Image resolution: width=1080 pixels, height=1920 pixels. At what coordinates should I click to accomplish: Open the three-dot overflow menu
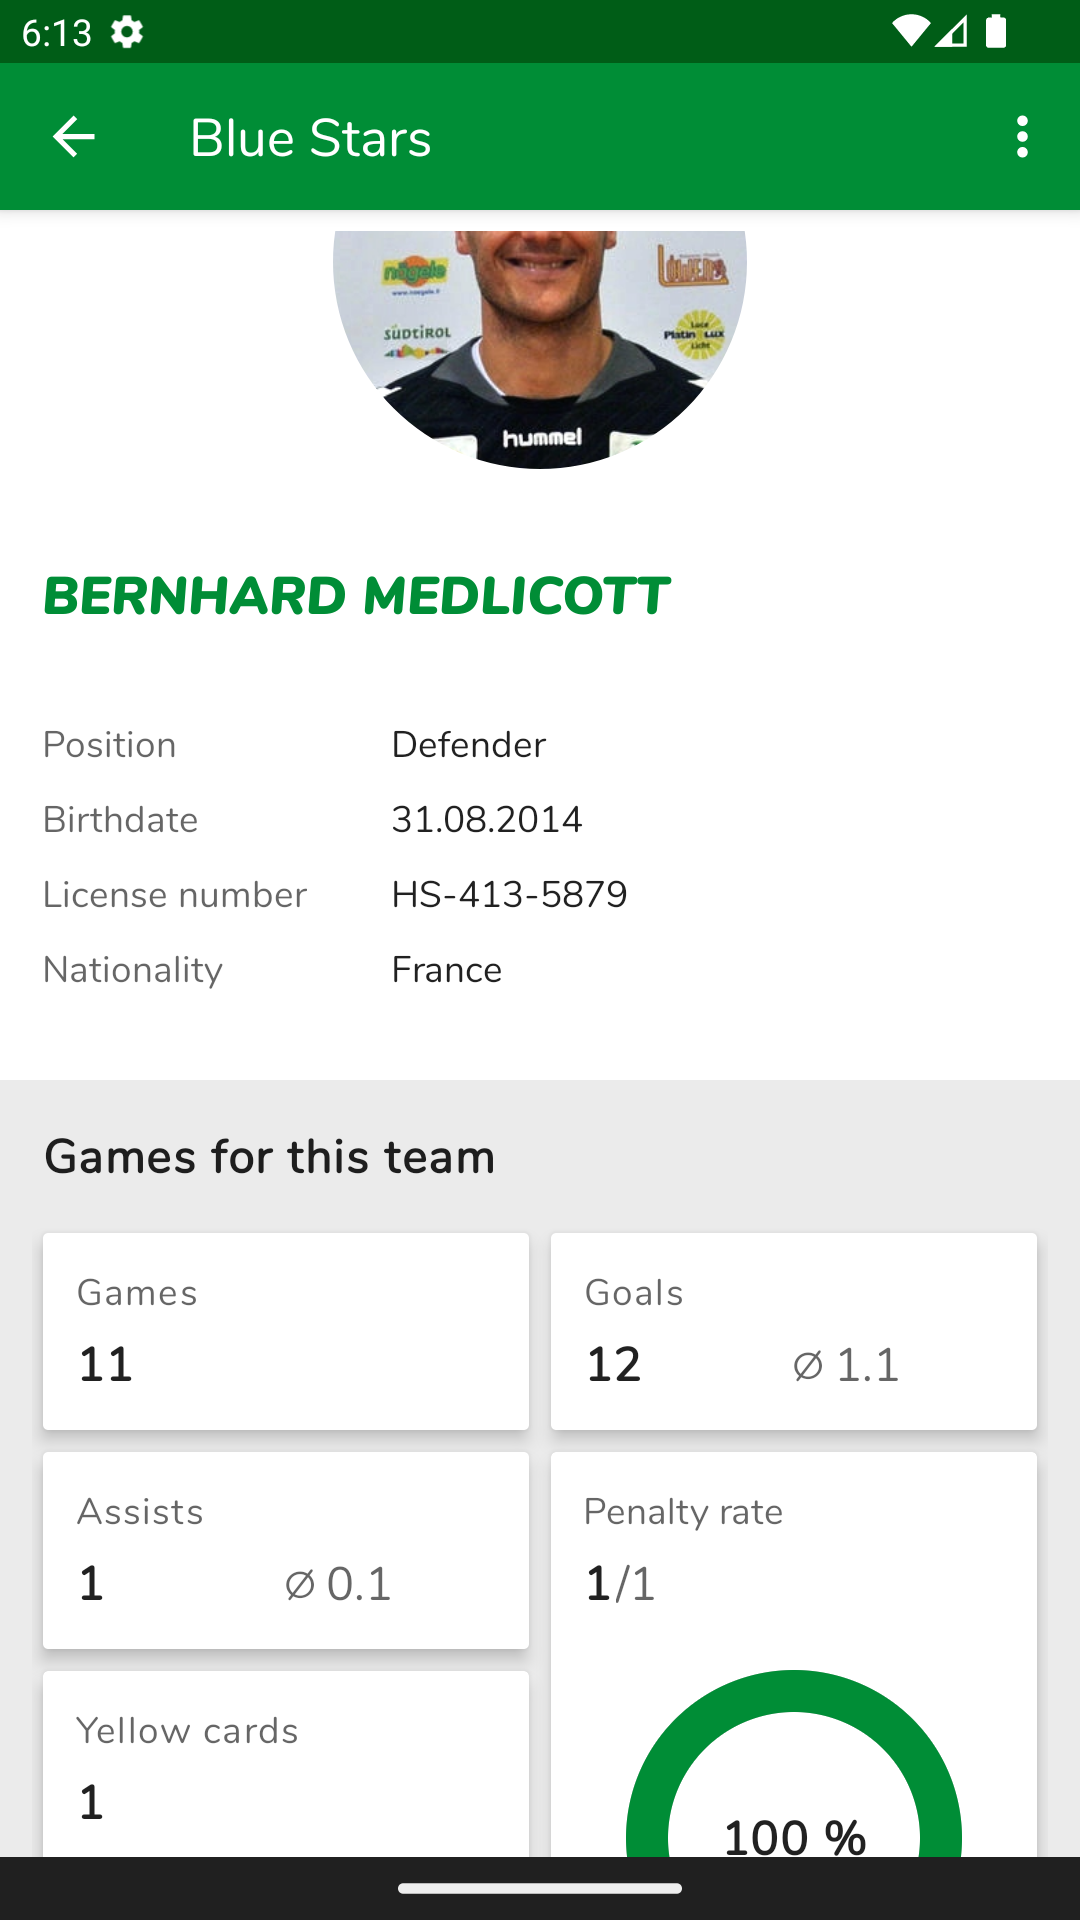pos(1021,137)
